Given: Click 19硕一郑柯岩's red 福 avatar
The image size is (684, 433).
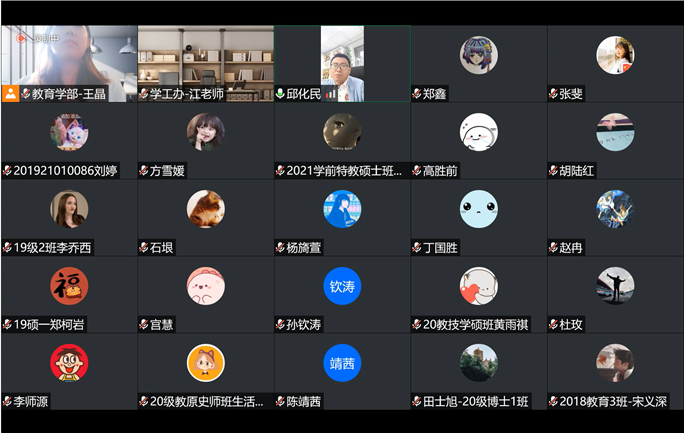Looking at the screenshot, I should (x=69, y=286).
